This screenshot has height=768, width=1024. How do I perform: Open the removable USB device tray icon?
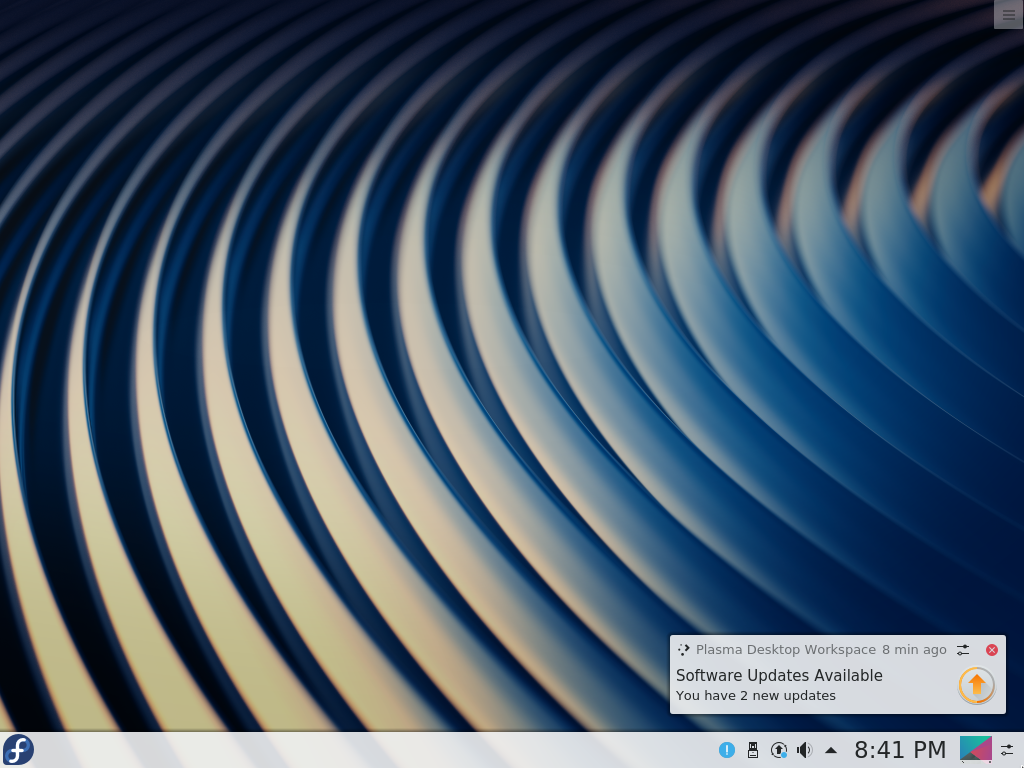pyautogui.click(x=753, y=750)
